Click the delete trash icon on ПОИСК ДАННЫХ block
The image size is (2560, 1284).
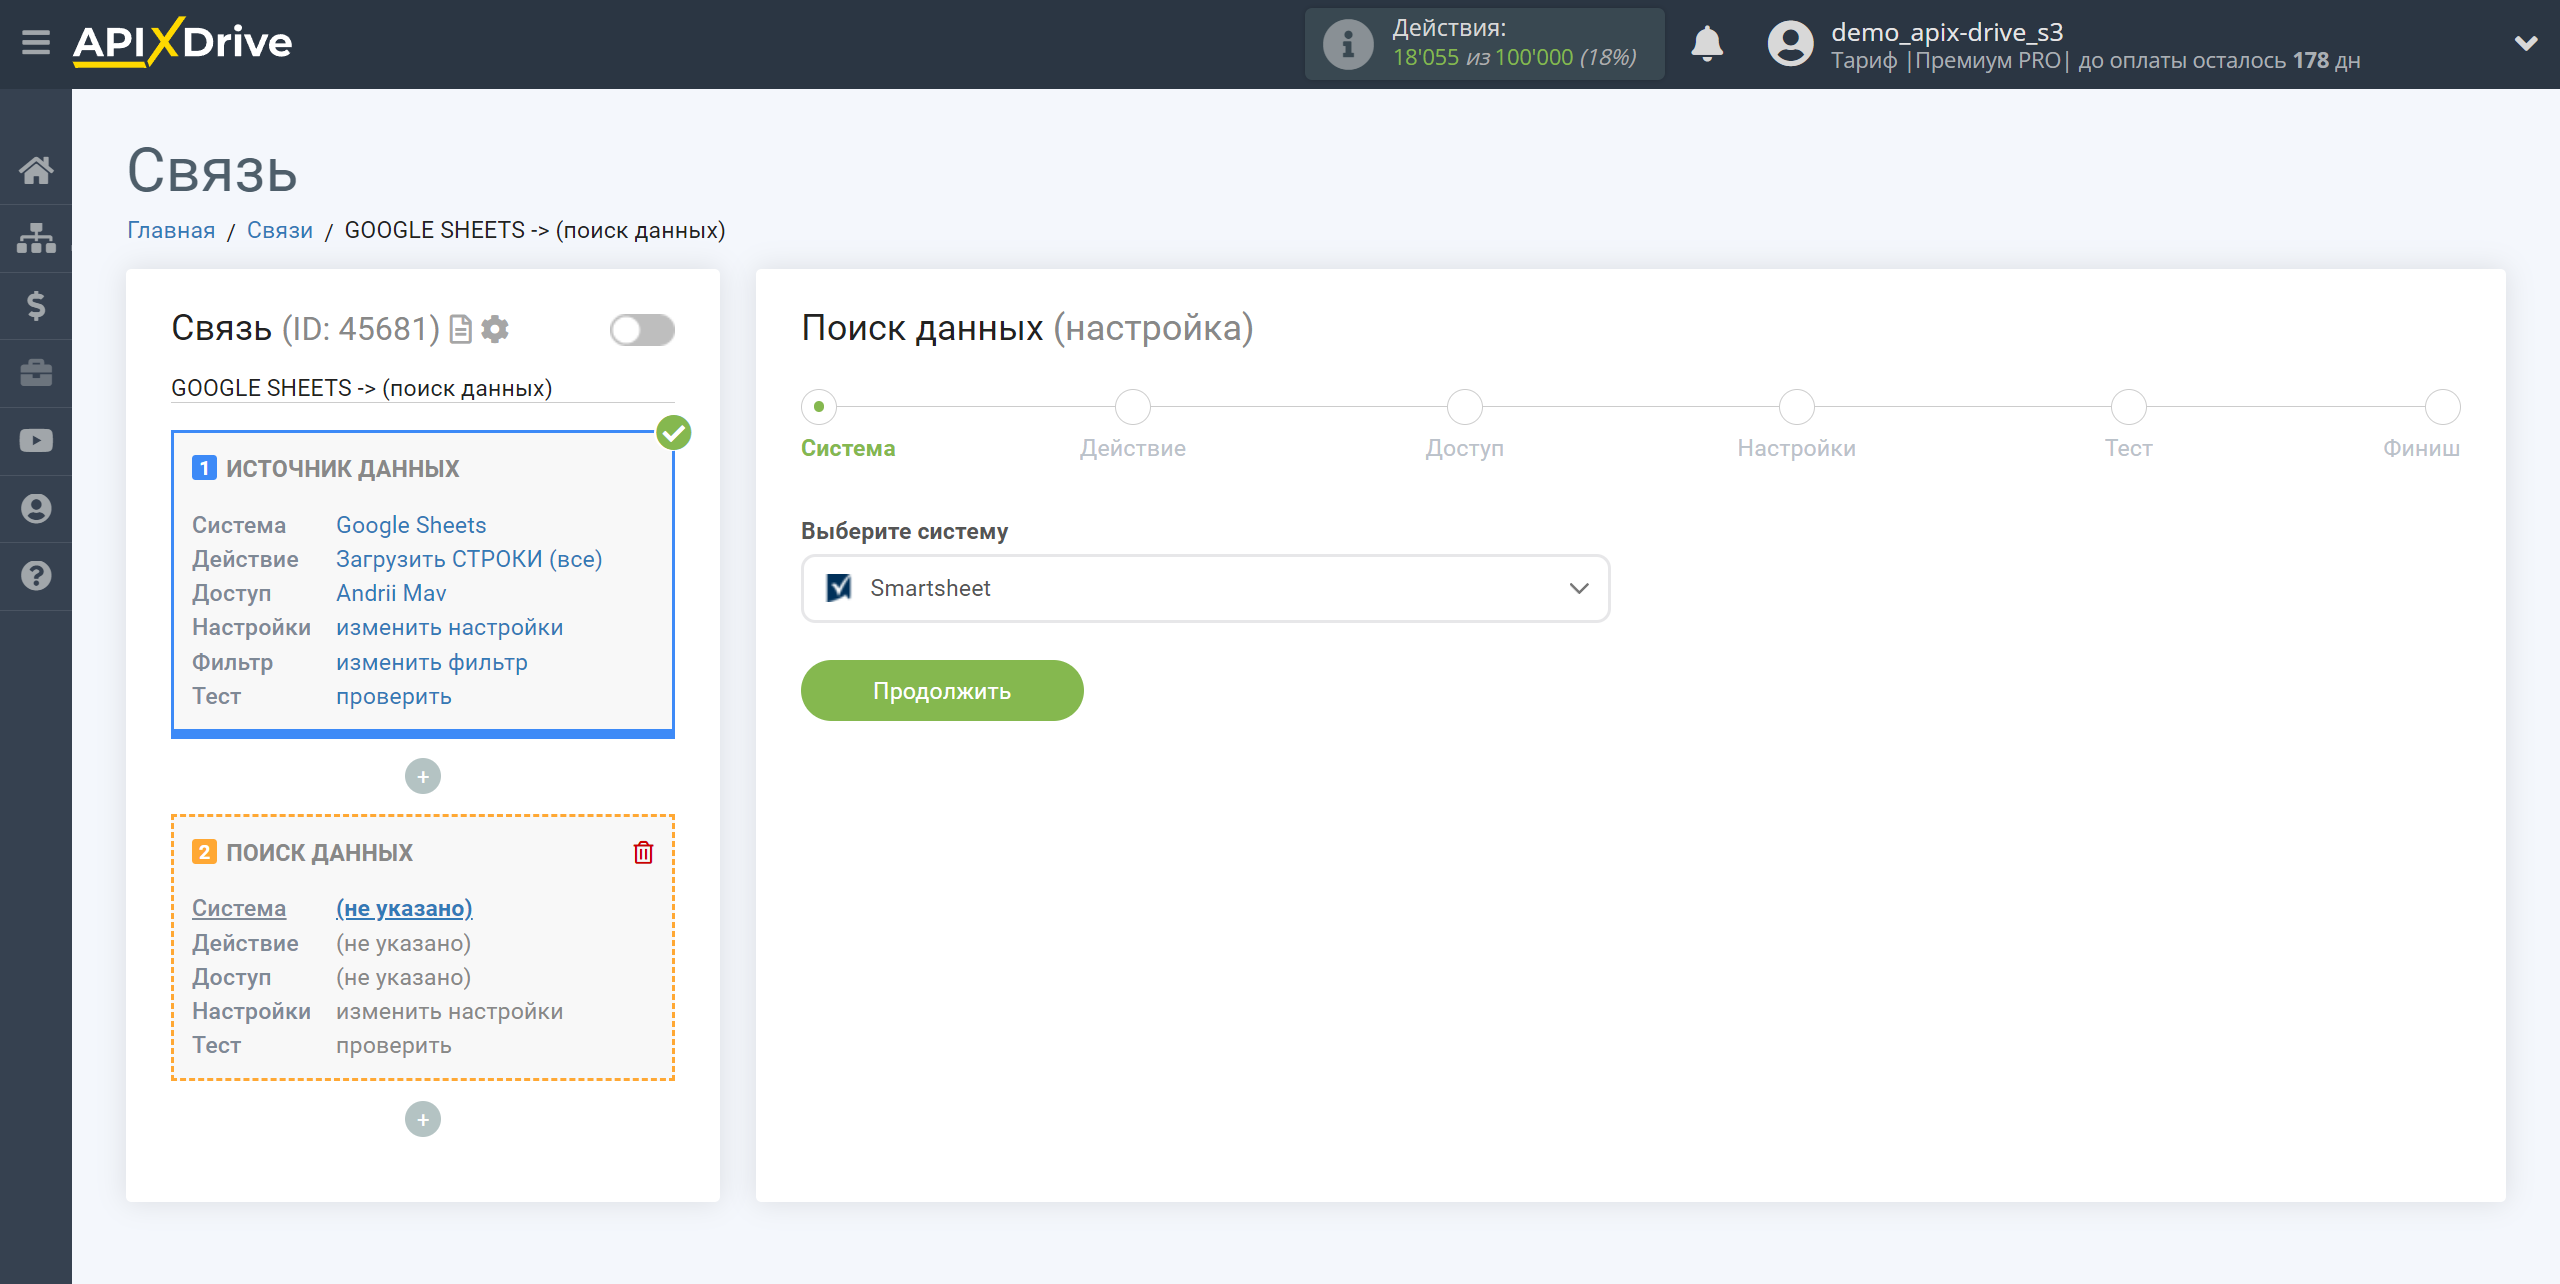[x=643, y=852]
